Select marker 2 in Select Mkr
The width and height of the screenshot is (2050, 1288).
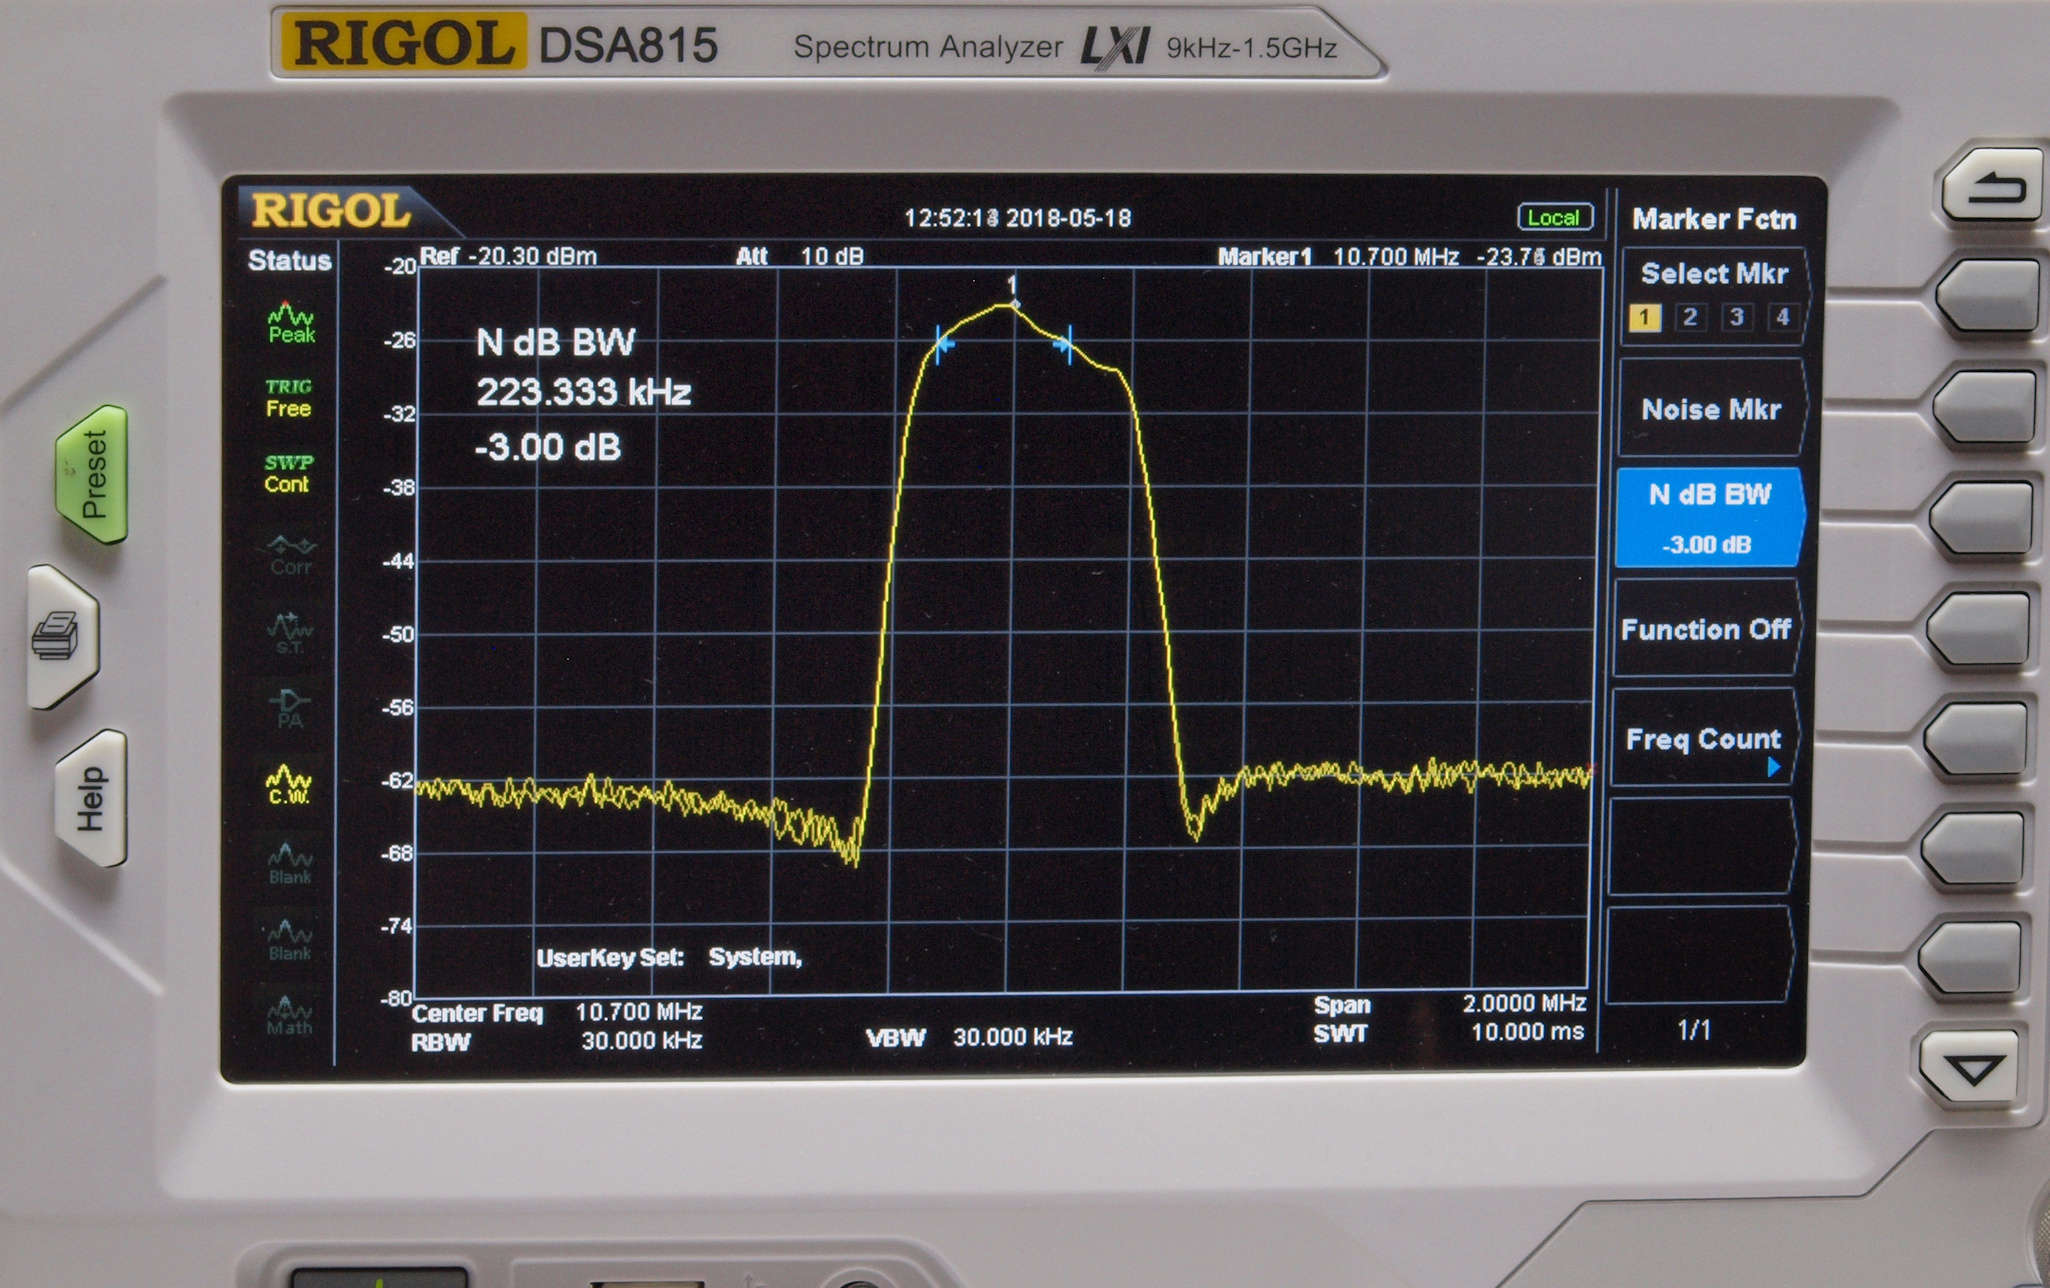pyautogui.click(x=1690, y=318)
